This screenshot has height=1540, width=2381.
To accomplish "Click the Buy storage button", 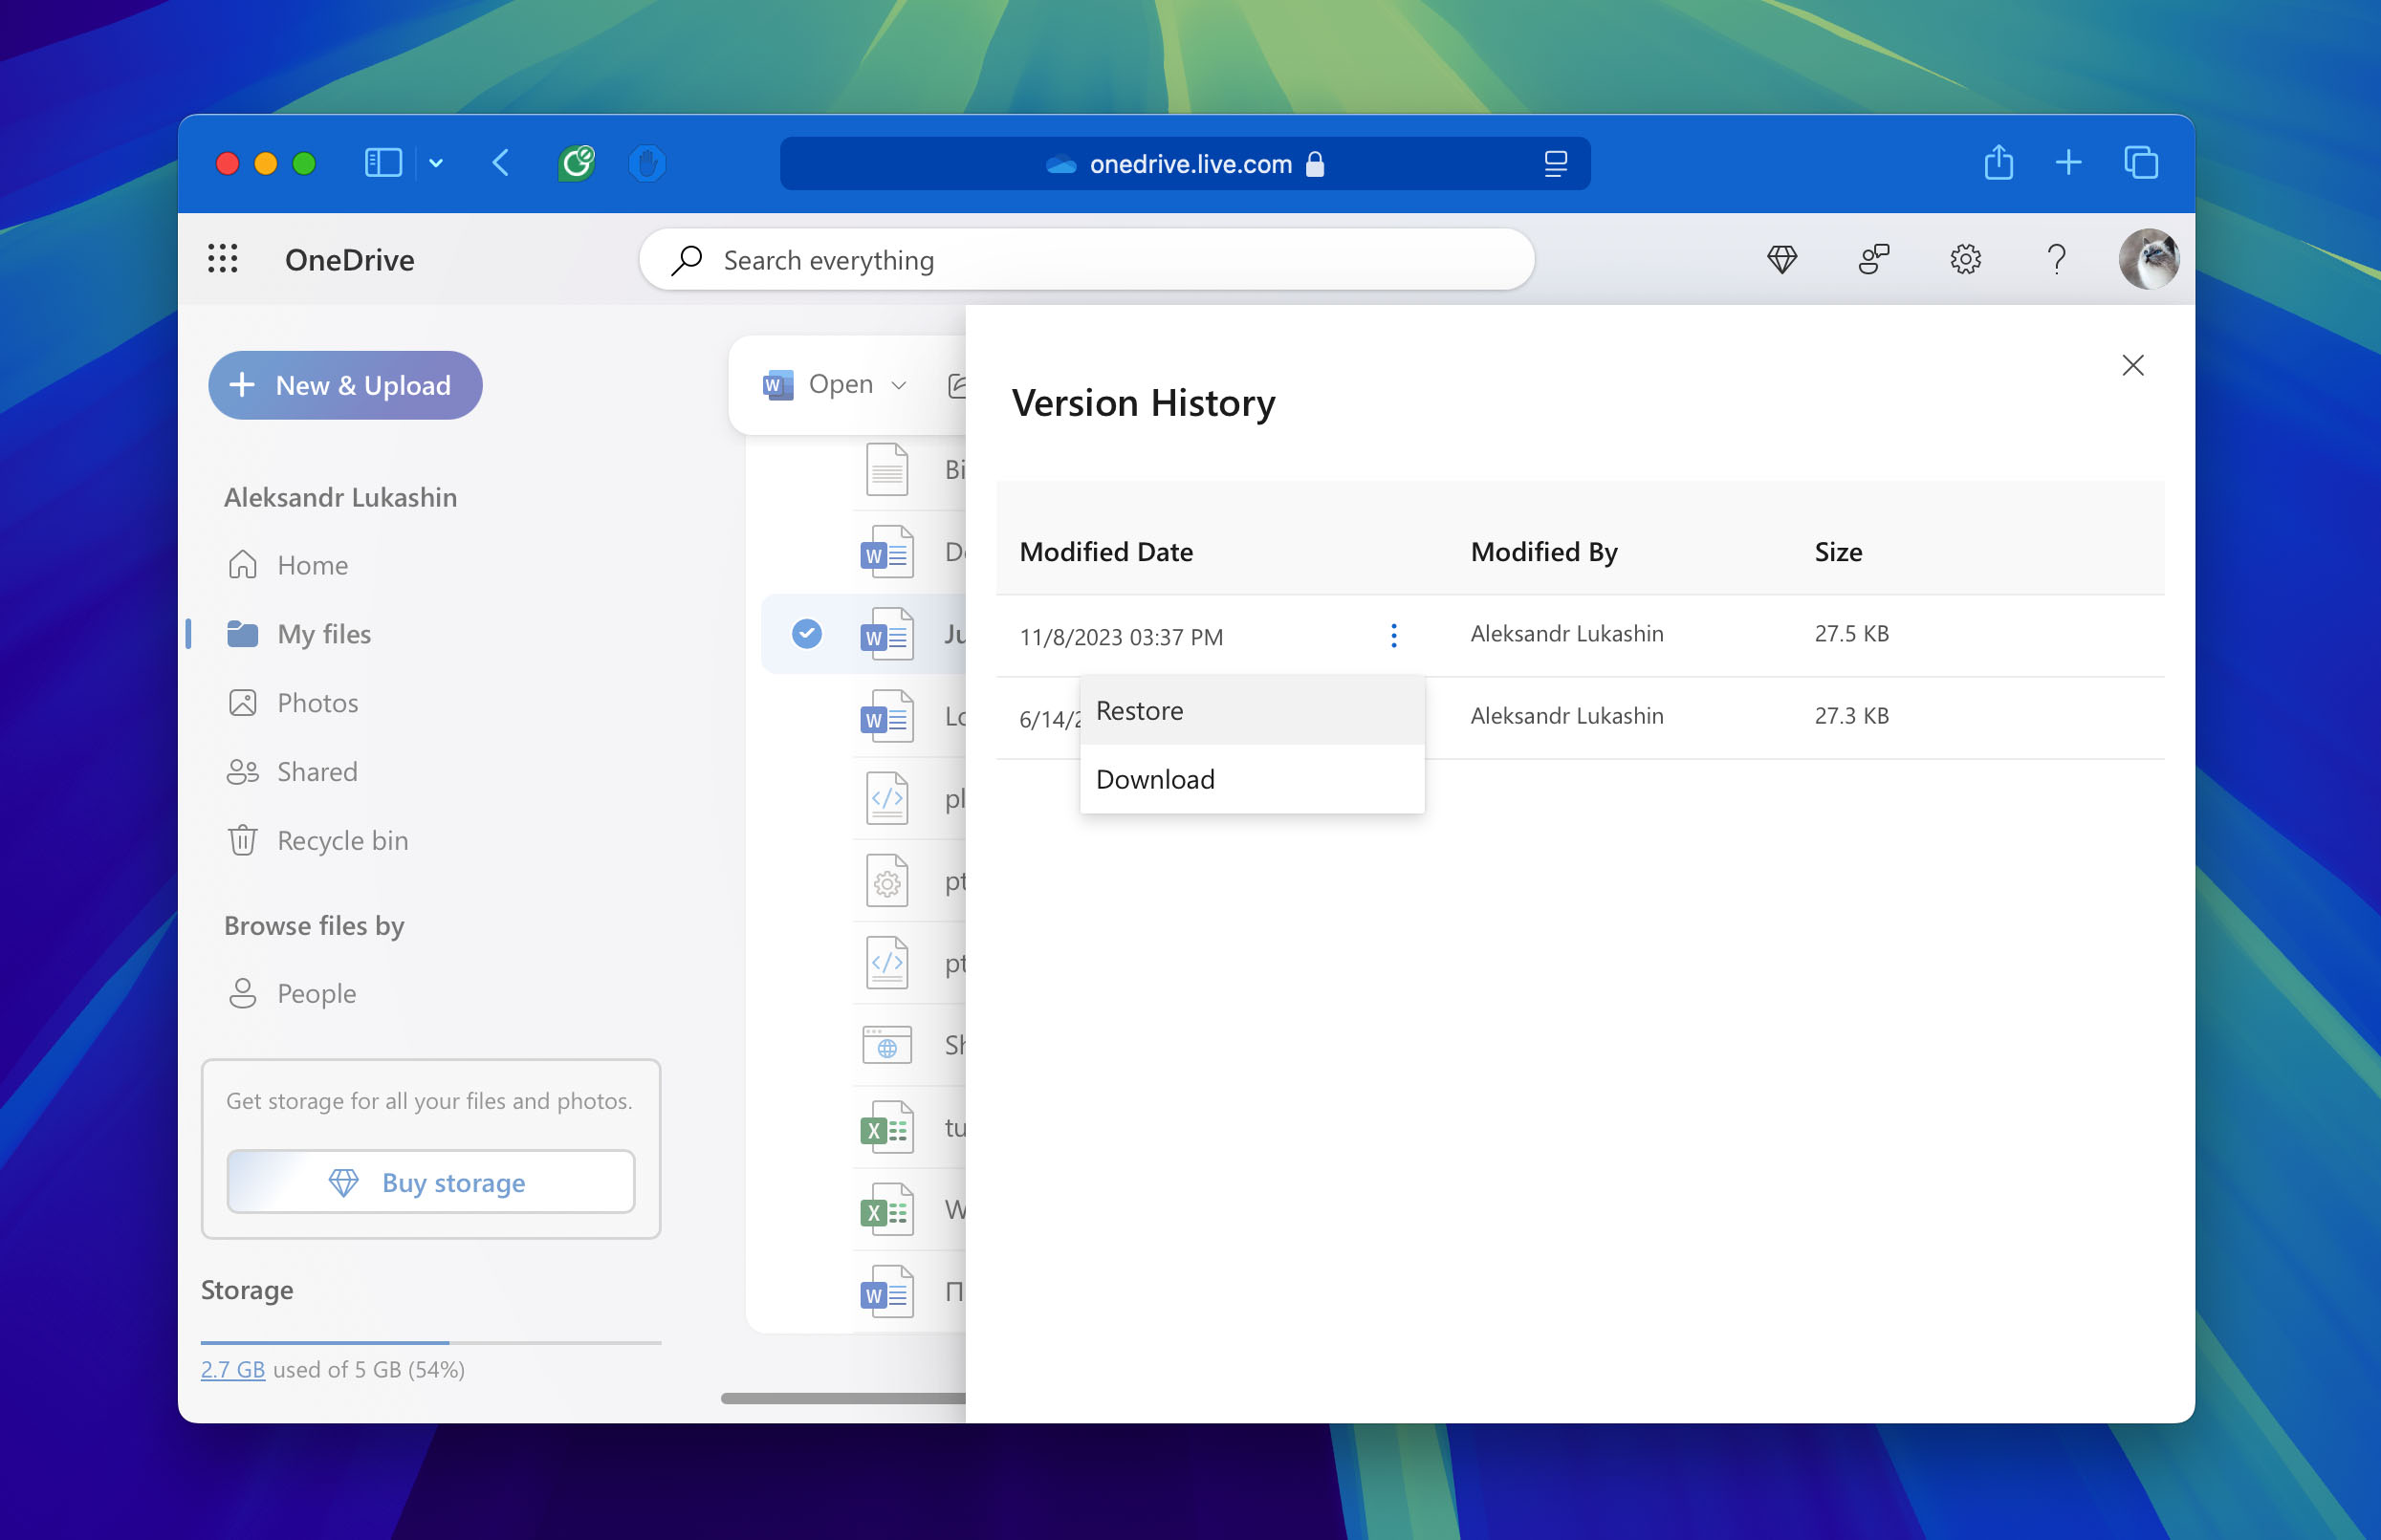I will tap(430, 1182).
